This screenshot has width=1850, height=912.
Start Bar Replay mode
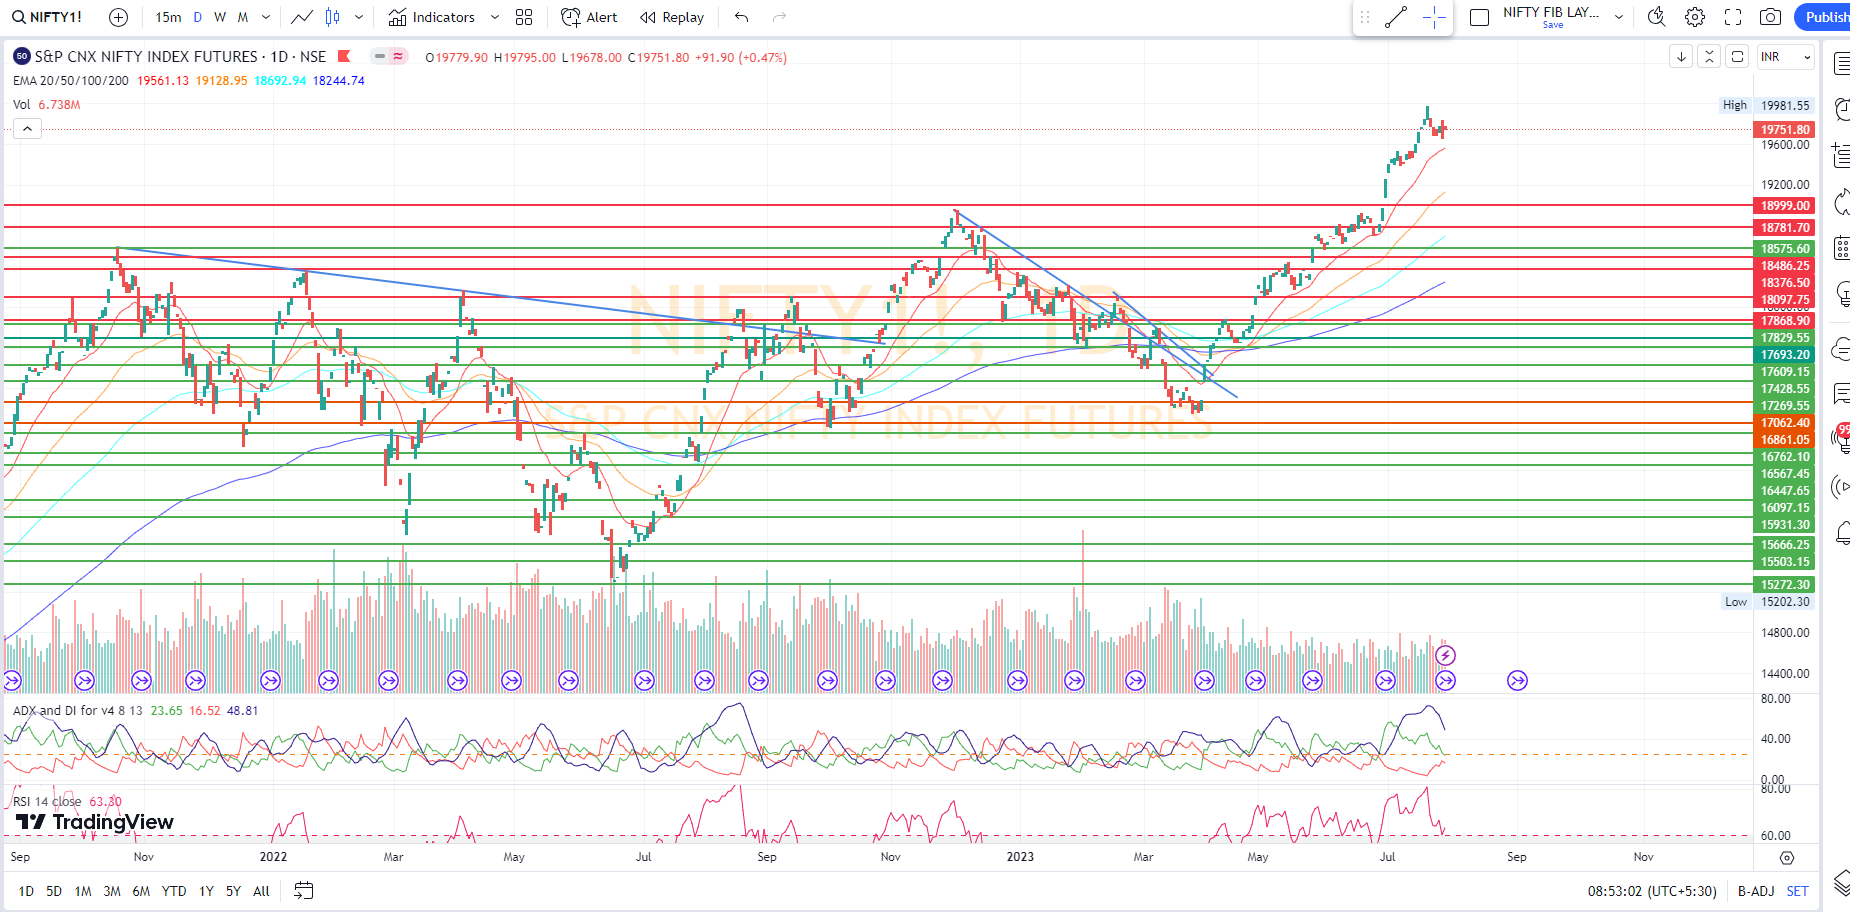[x=672, y=17]
